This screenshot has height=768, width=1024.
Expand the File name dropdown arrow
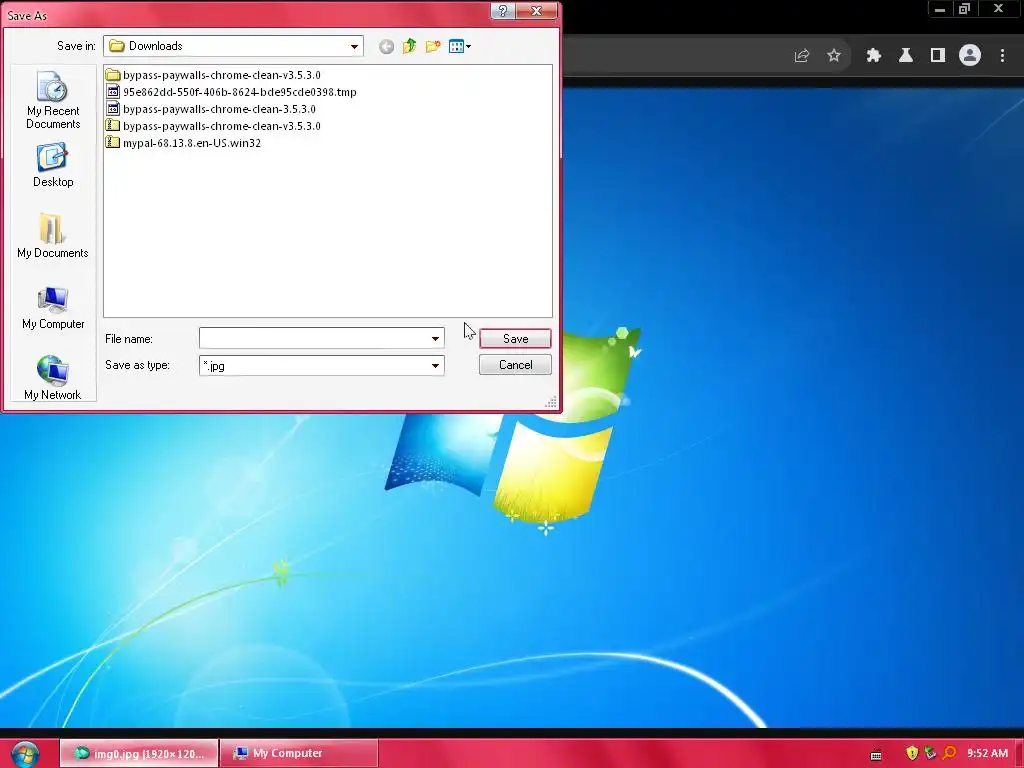pos(435,338)
